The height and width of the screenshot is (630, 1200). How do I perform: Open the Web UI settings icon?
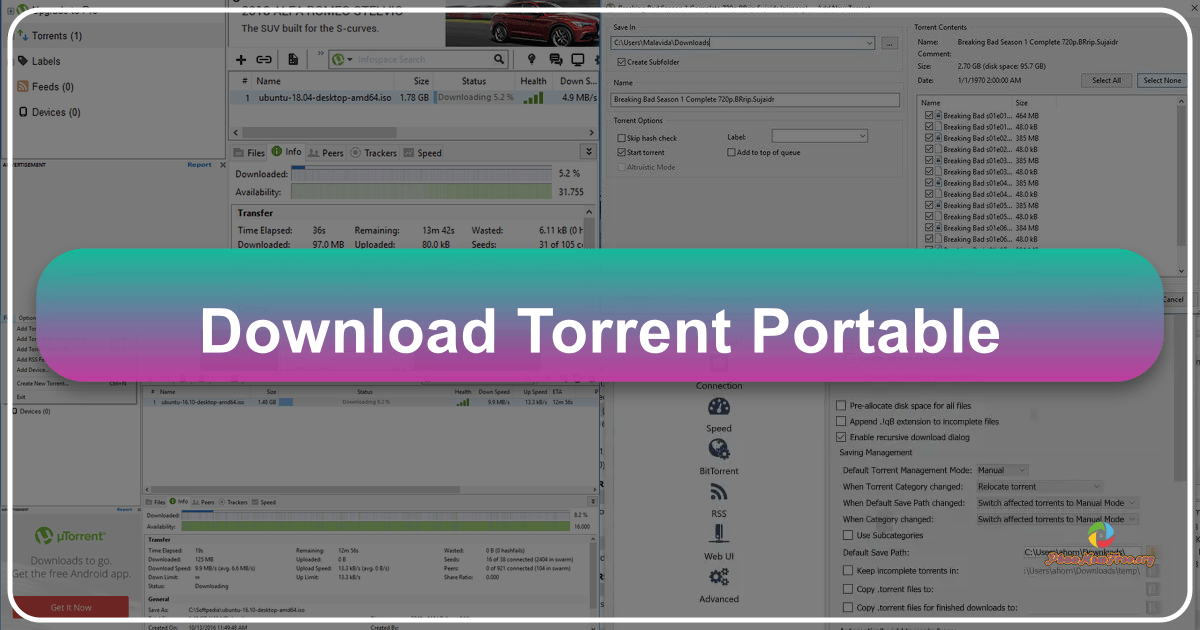718,534
